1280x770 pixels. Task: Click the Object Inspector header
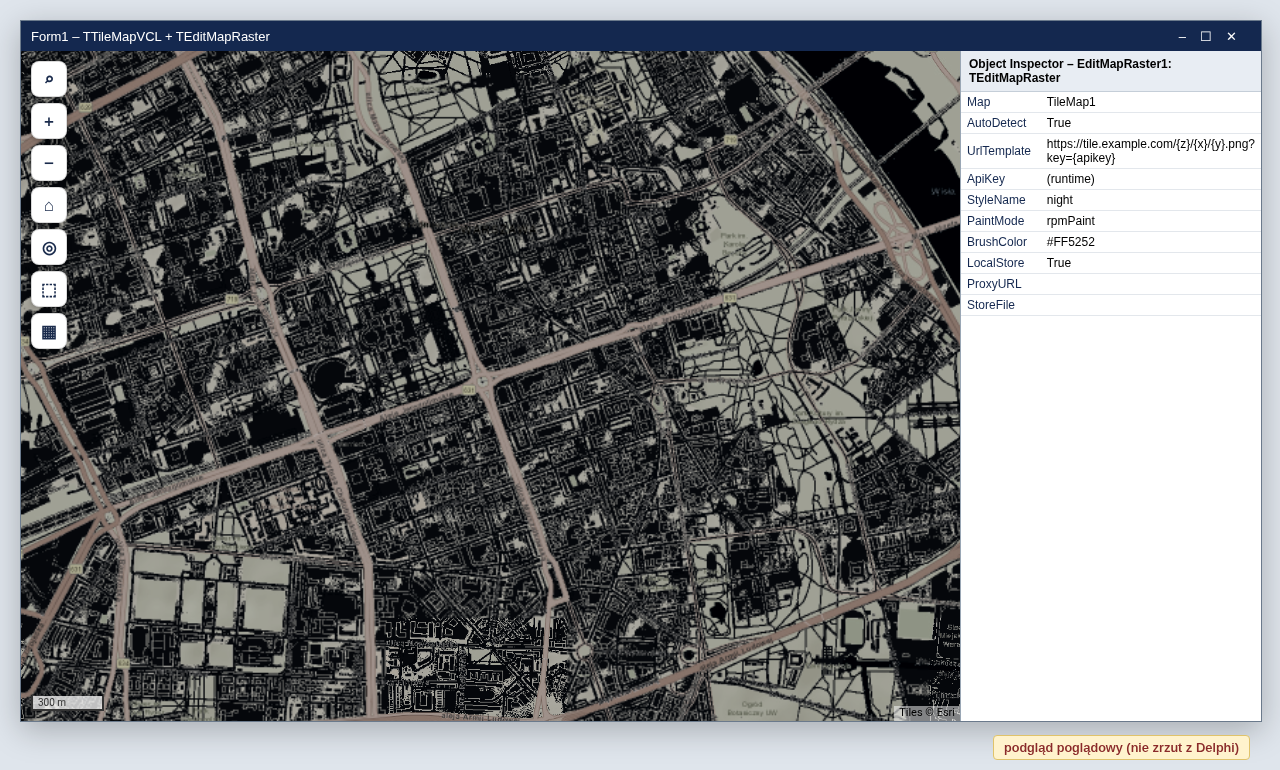pos(1111,71)
